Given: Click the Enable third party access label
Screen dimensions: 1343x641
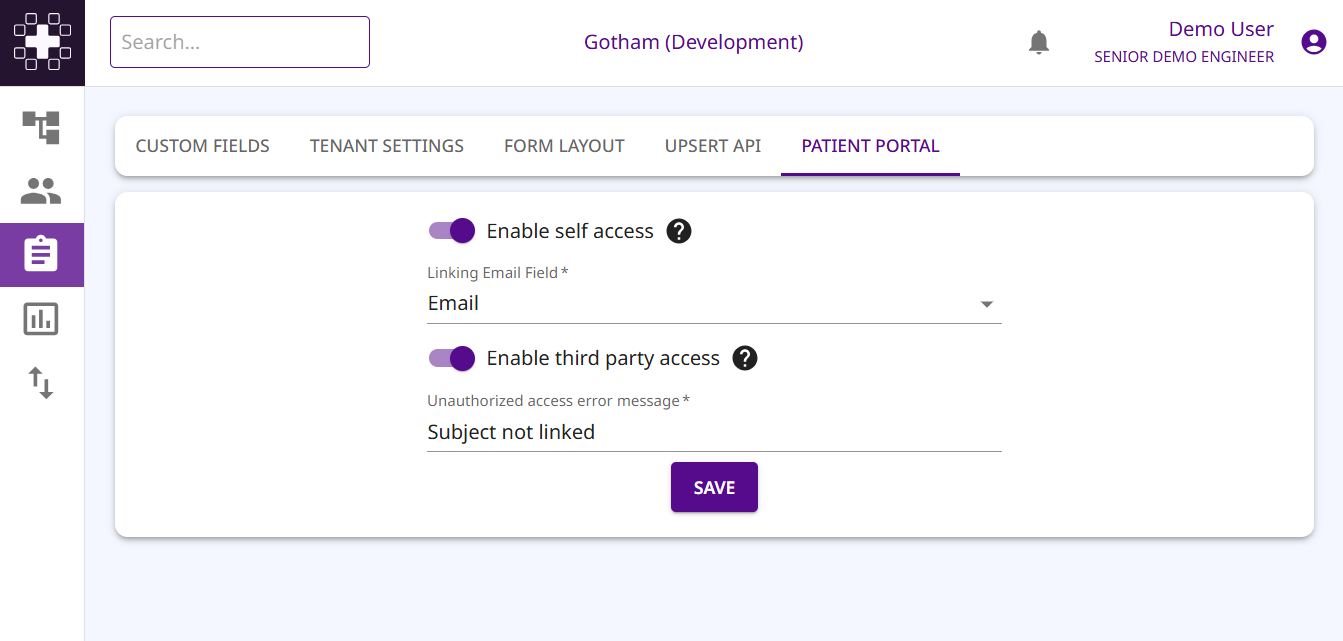Looking at the screenshot, I should coord(603,358).
